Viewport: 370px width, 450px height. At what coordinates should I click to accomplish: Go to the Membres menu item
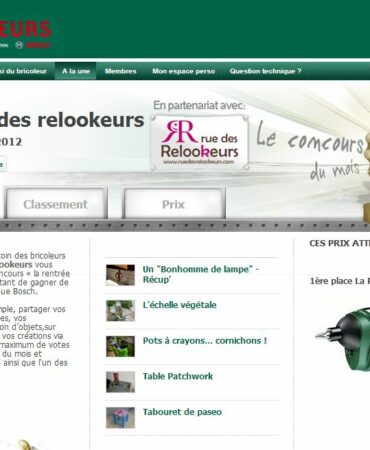[121, 71]
